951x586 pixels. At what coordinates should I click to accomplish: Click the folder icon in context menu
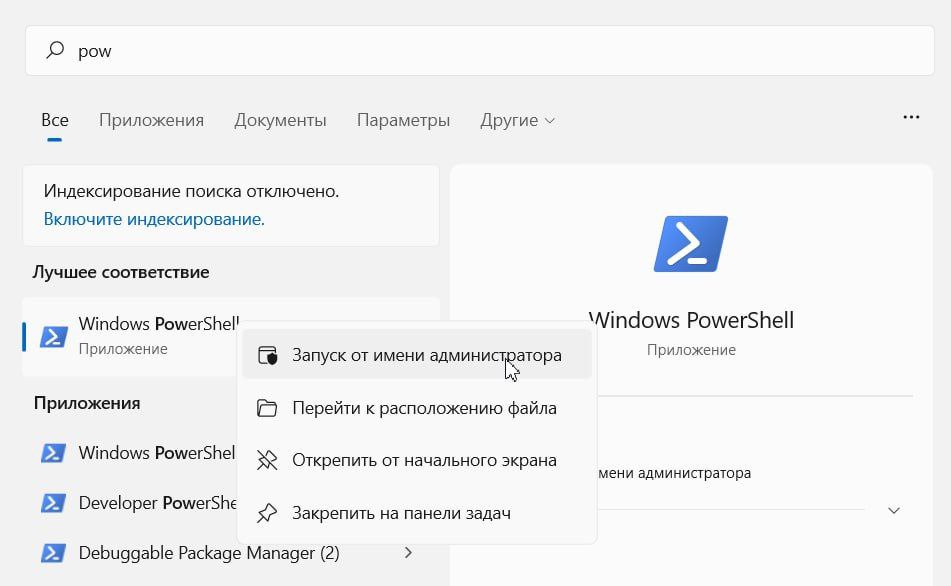point(267,408)
